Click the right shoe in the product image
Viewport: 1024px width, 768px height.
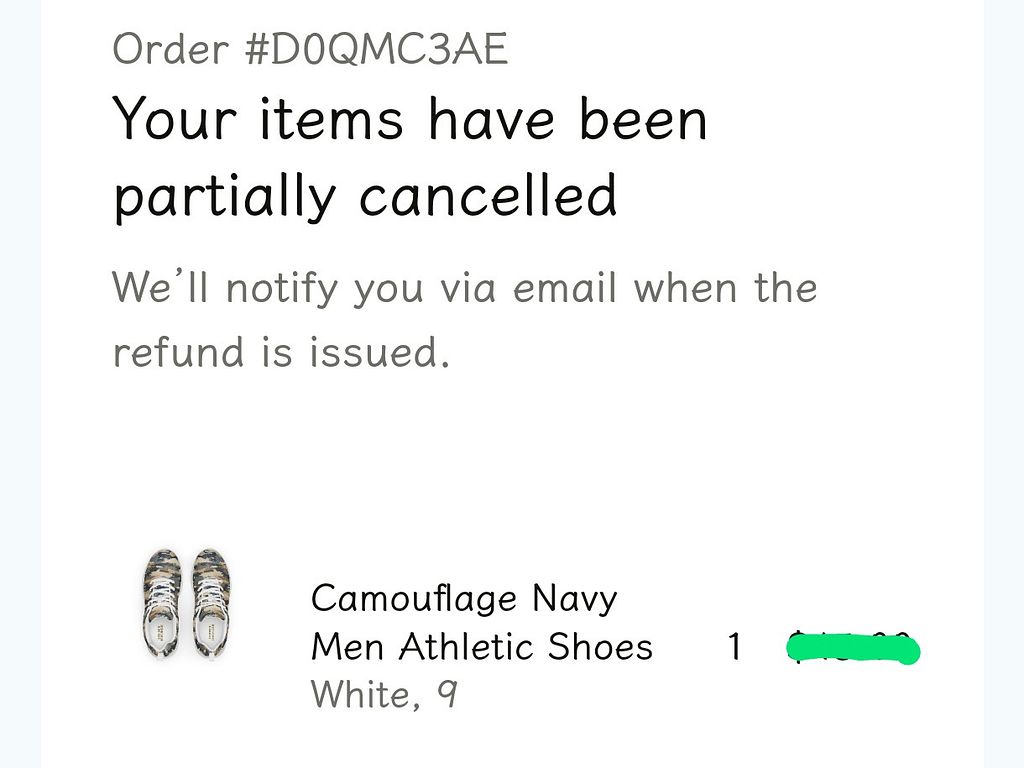[x=210, y=603]
